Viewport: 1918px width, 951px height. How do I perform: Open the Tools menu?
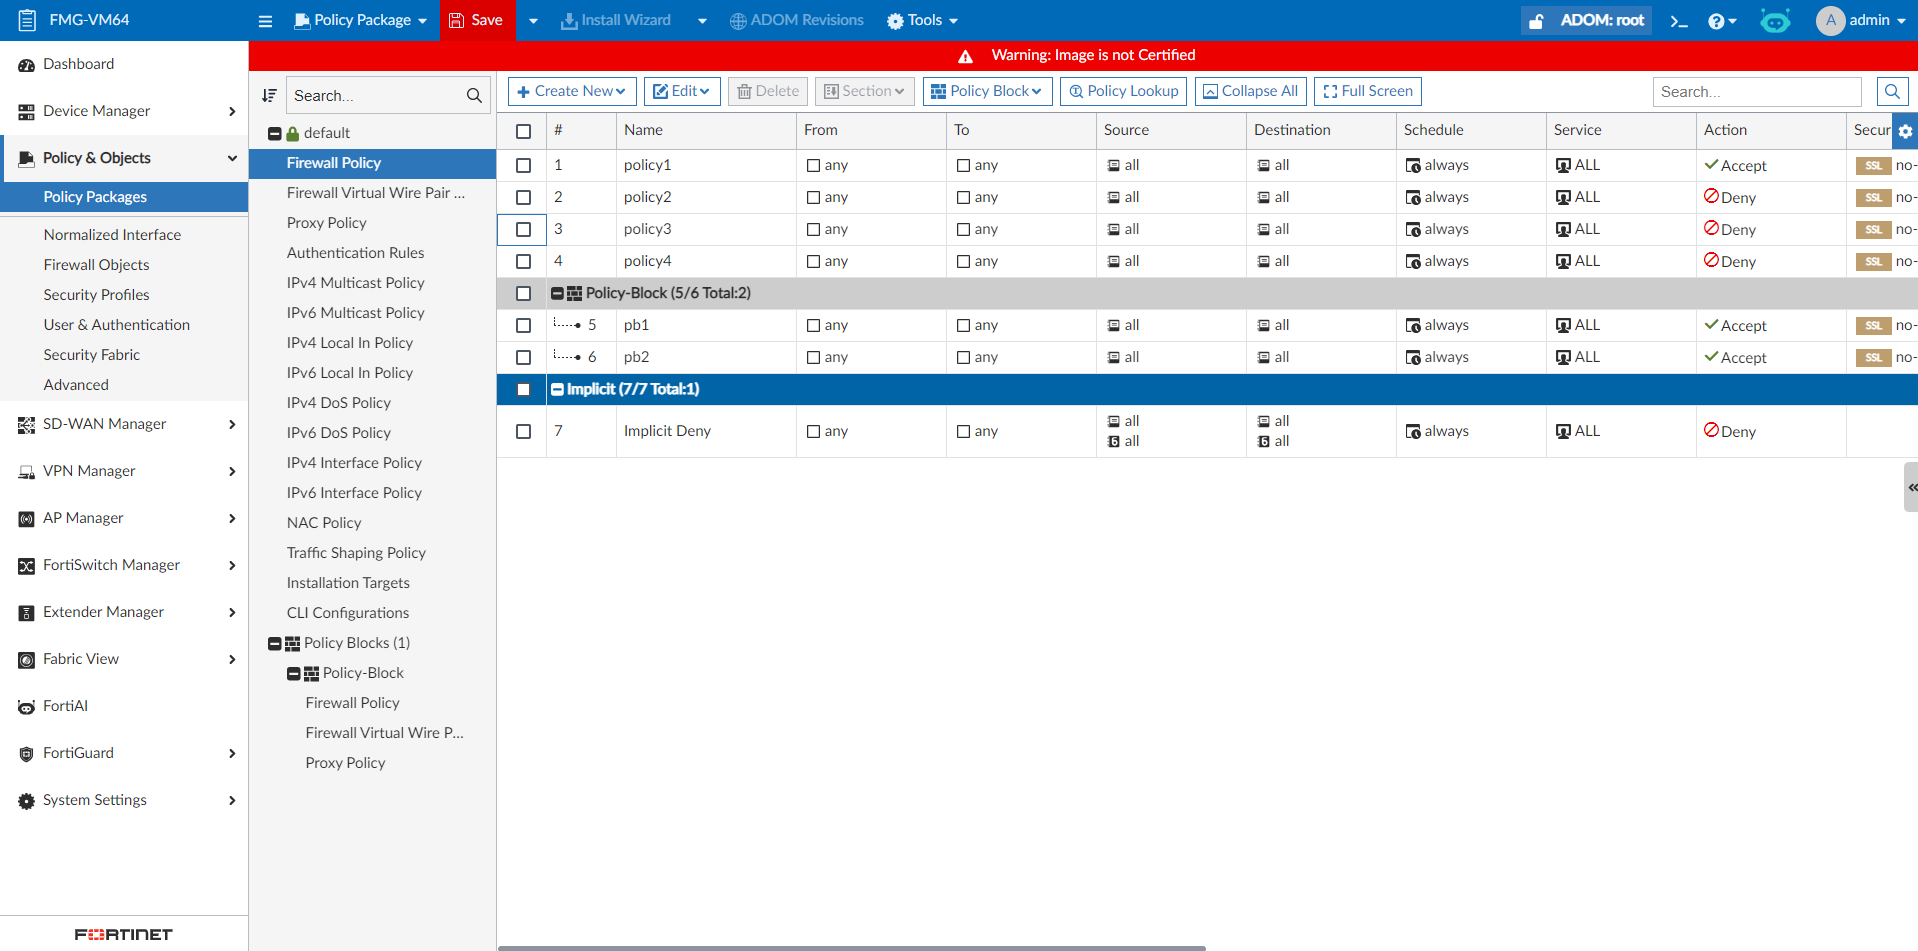coord(921,20)
